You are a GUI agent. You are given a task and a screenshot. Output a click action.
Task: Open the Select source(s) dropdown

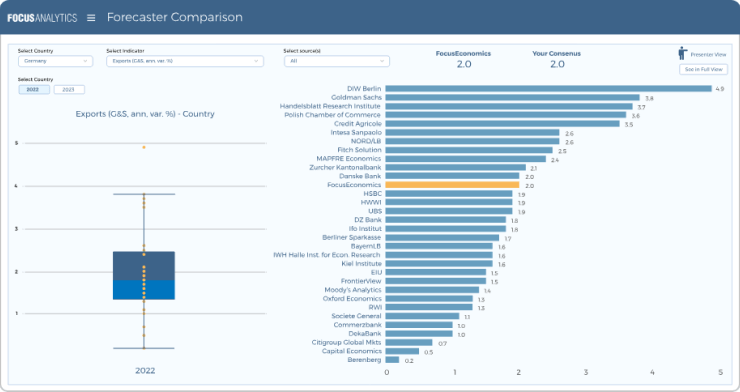(336, 61)
